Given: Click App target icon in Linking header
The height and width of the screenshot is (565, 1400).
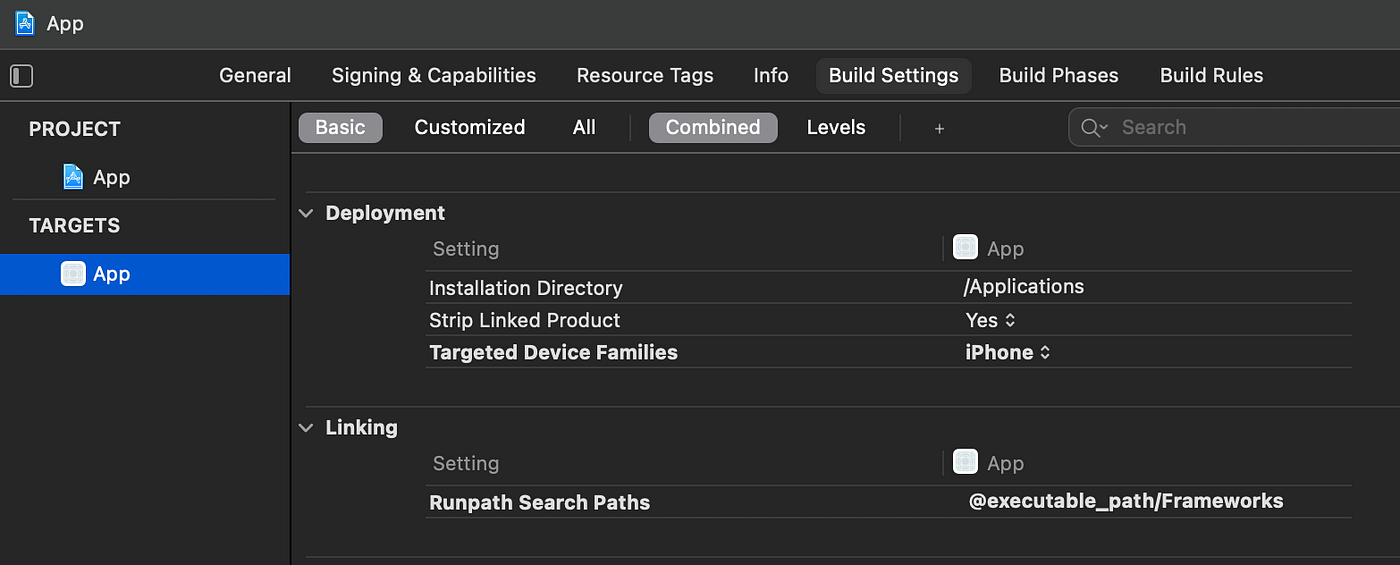Looking at the screenshot, I should pos(965,461).
